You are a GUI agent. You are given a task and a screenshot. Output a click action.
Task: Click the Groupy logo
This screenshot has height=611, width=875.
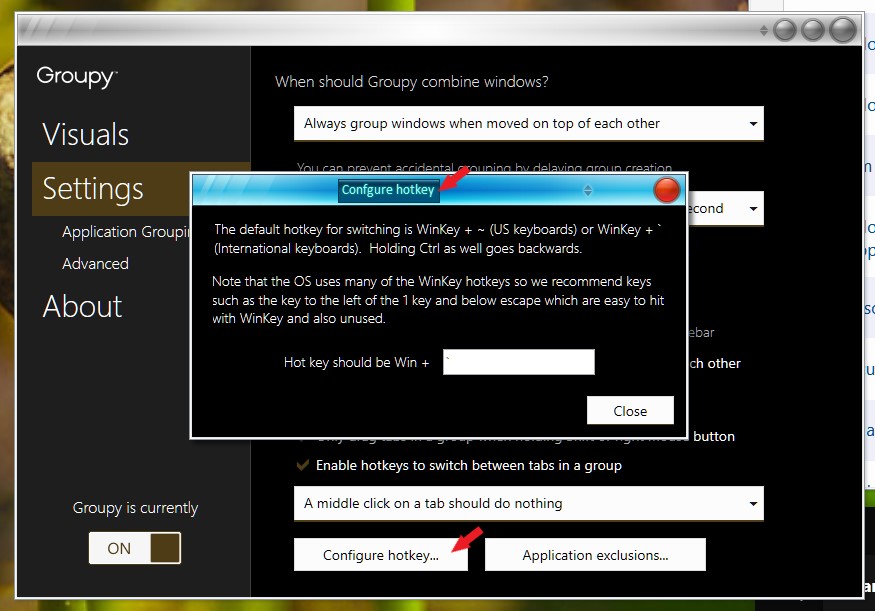[x=76, y=76]
